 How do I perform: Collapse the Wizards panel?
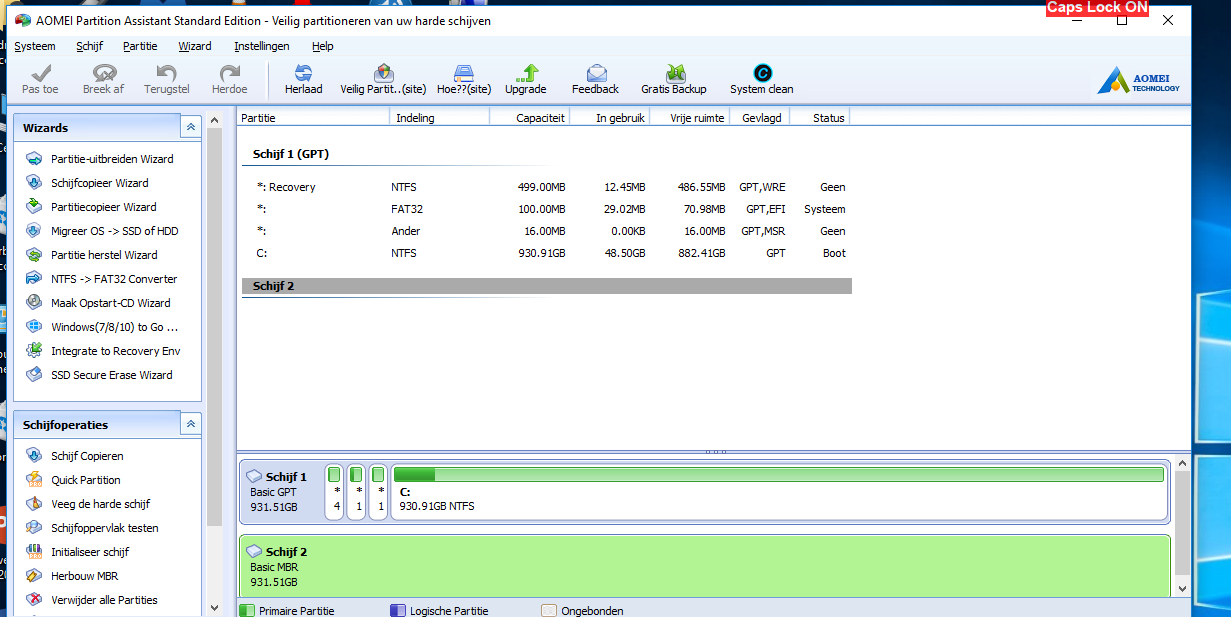(190, 127)
